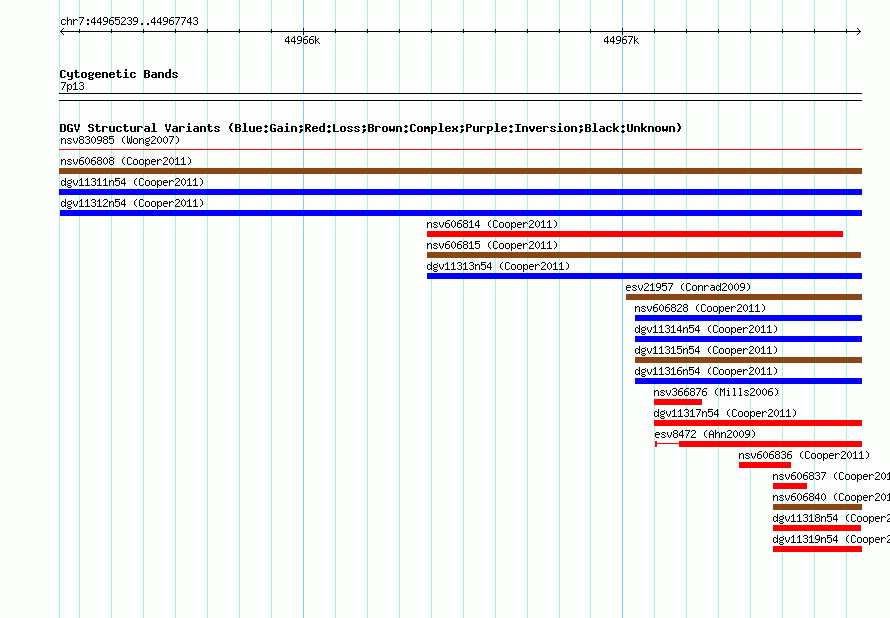Screen dimensions: 890x618
Task: Open nsv366876 (Mills2006) variant label
Action: [716, 392]
